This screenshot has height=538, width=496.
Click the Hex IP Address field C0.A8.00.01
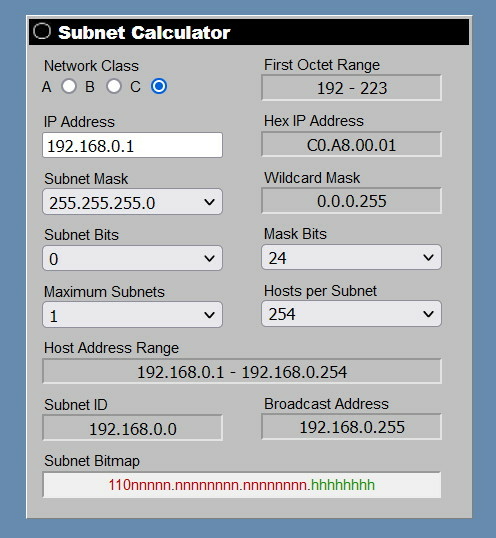351,144
